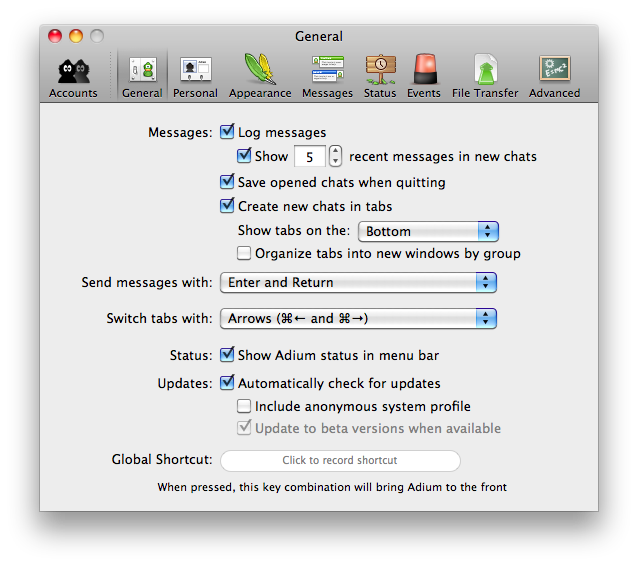The height and width of the screenshot is (566, 638).
Task: Toggle Update to beta versions when available
Action: tap(244, 428)
